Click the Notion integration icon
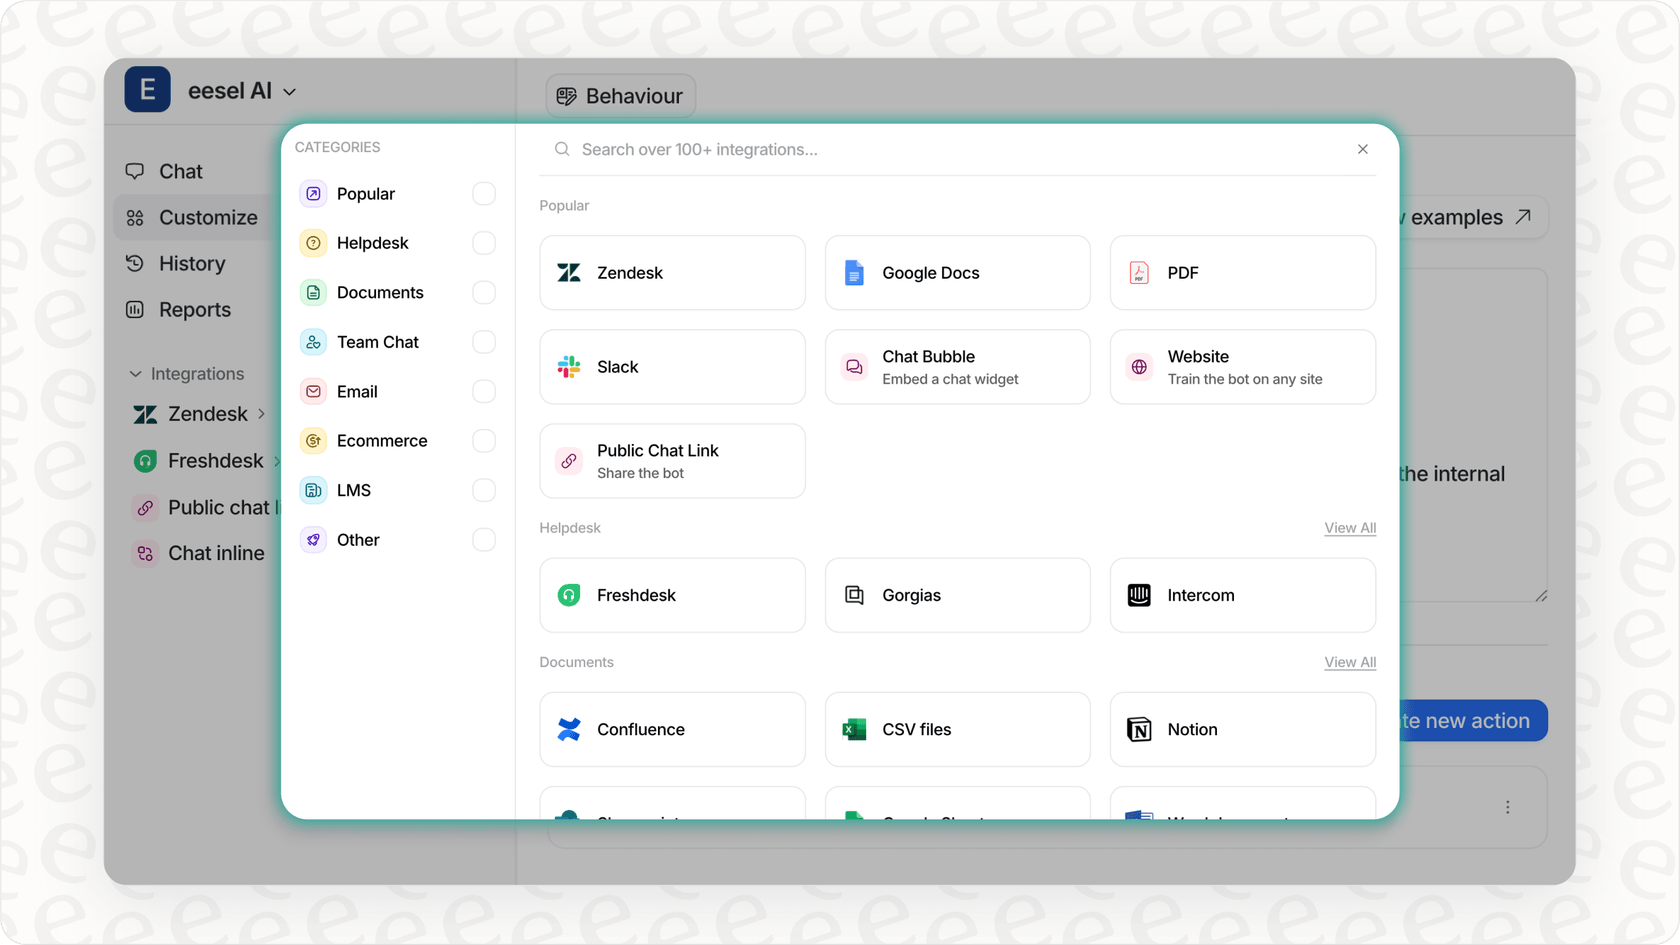 click(x=1138, y=729)
